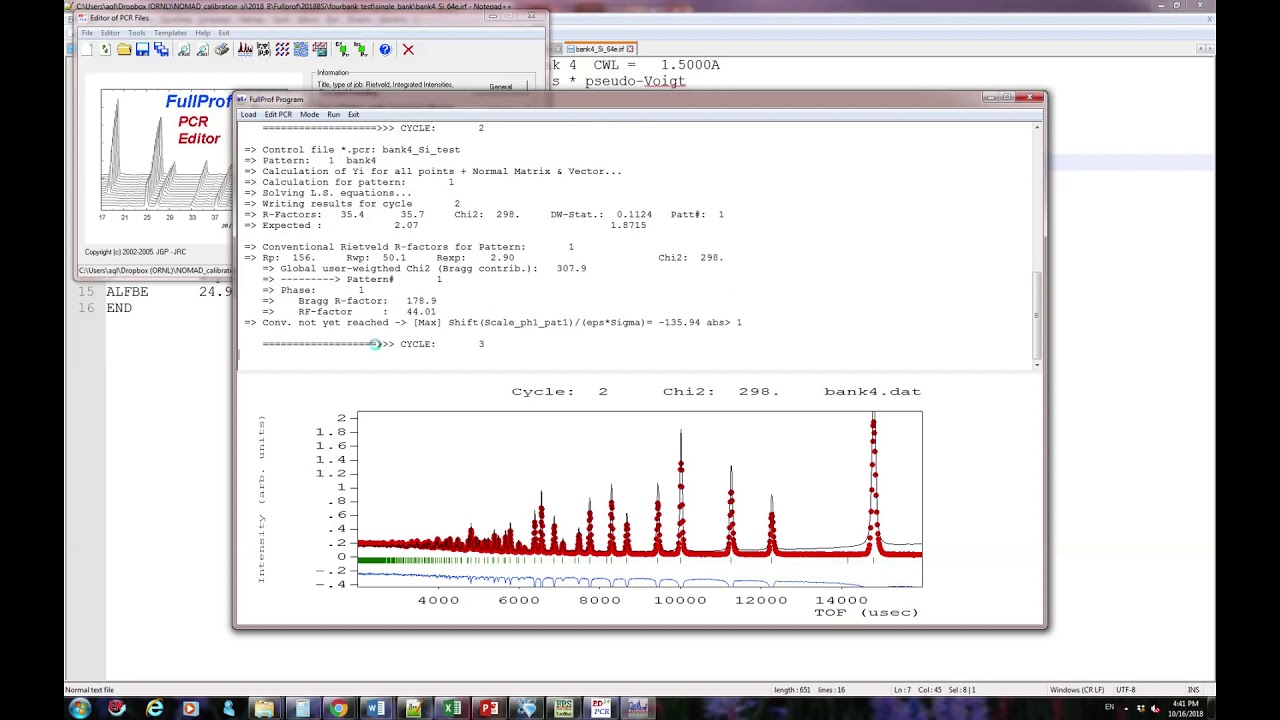
Task: Click the 'bank4.dat' label above the plot
Action: [873, 392]
